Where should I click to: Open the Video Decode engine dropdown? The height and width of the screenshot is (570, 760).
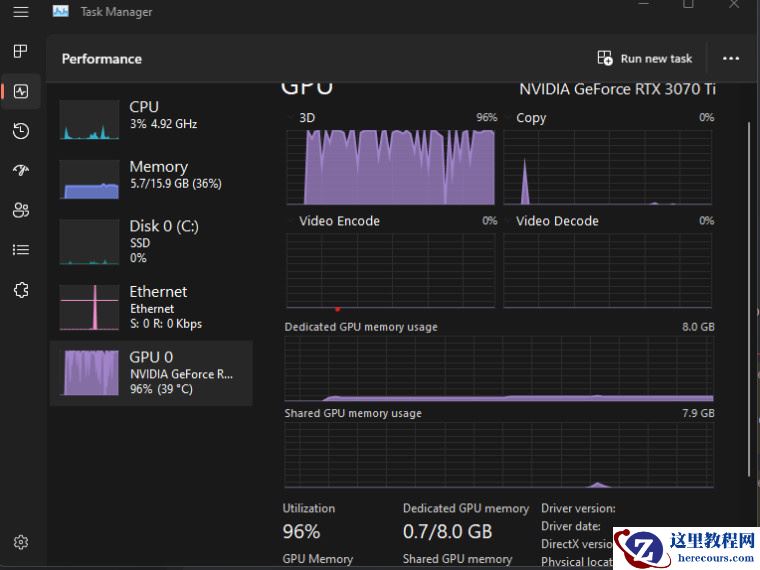(552, 221)
